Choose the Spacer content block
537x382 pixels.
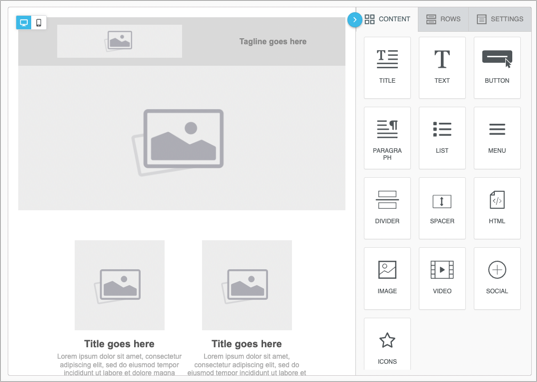point(442,208)
